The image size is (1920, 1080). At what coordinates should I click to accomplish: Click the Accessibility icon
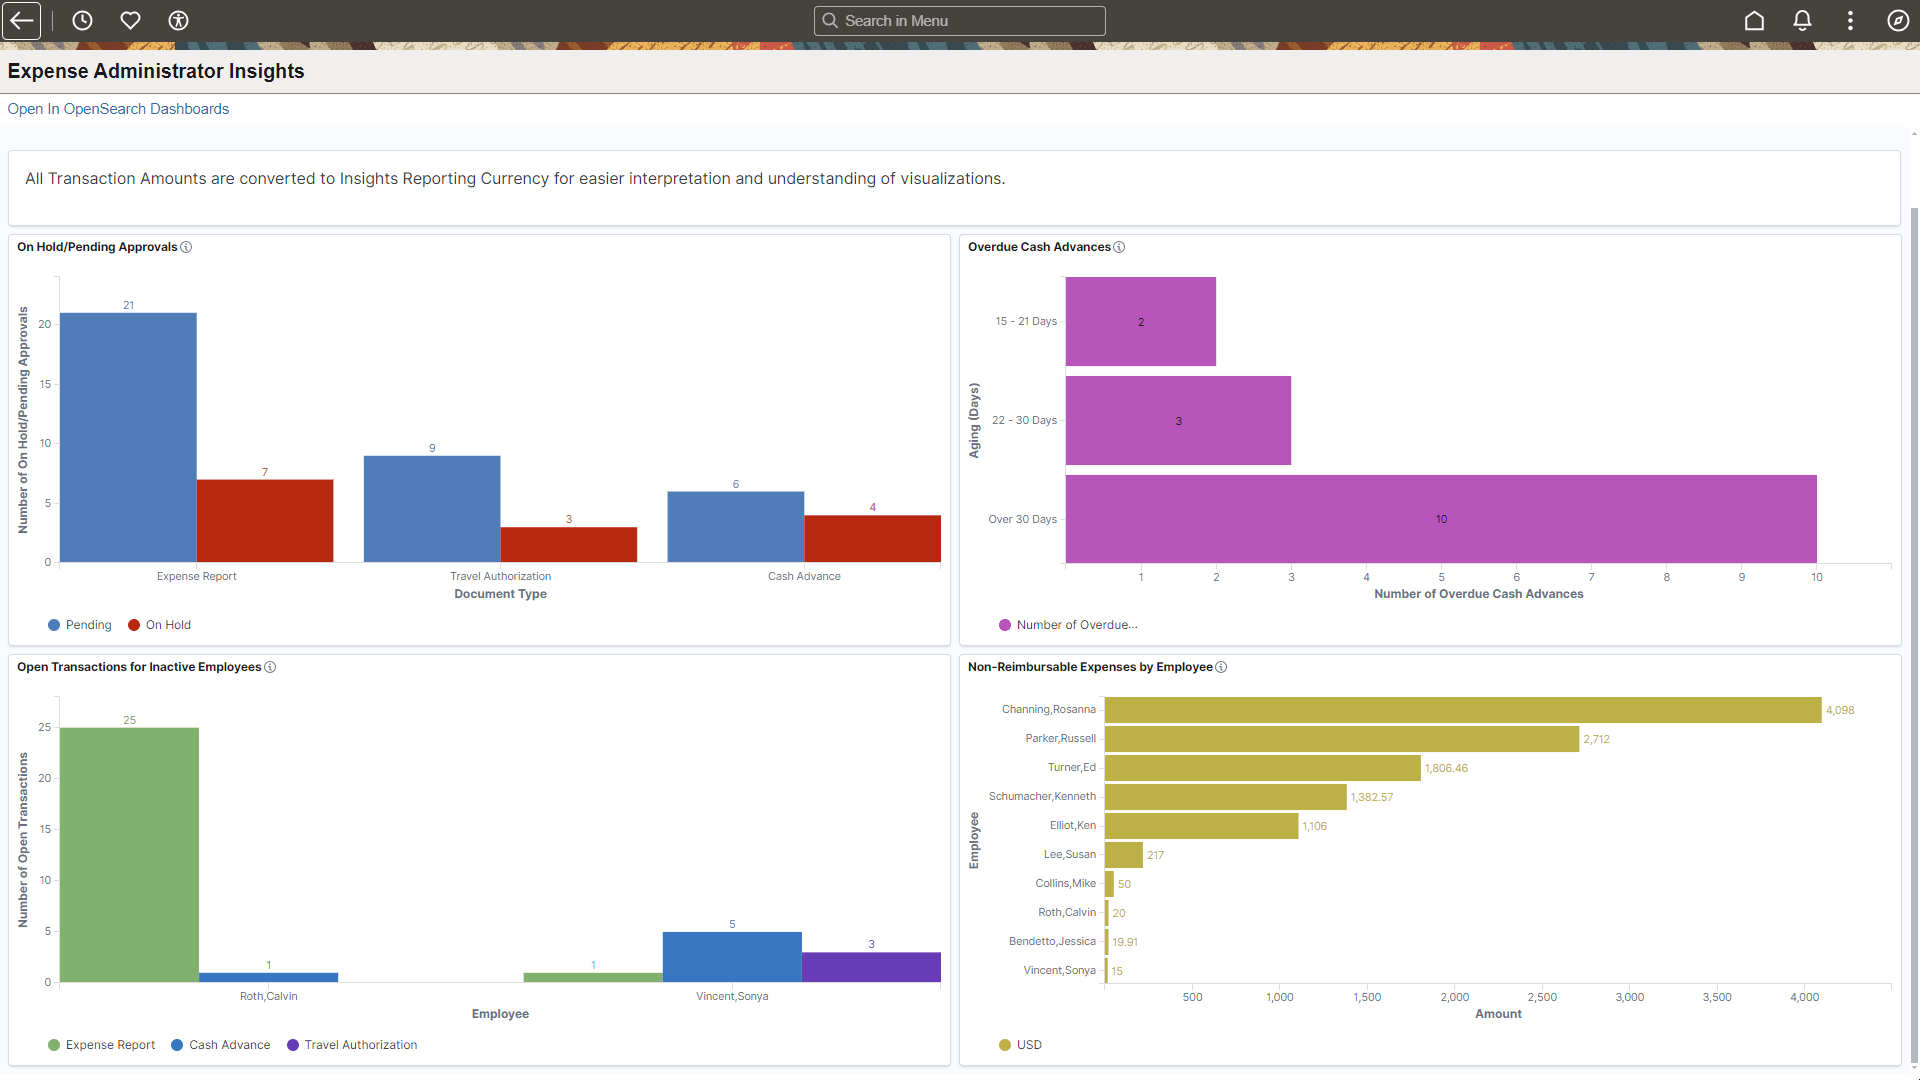pos(178,20)
